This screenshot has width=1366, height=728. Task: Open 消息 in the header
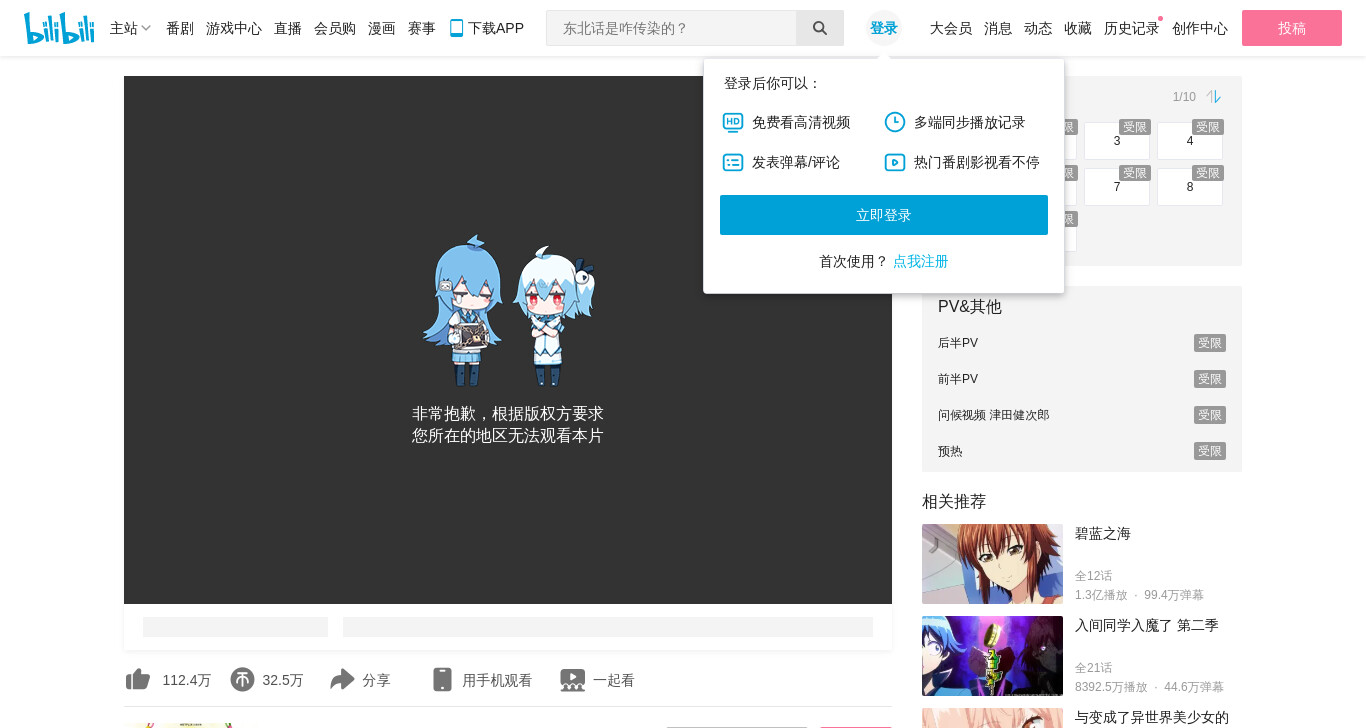[998, 28]
